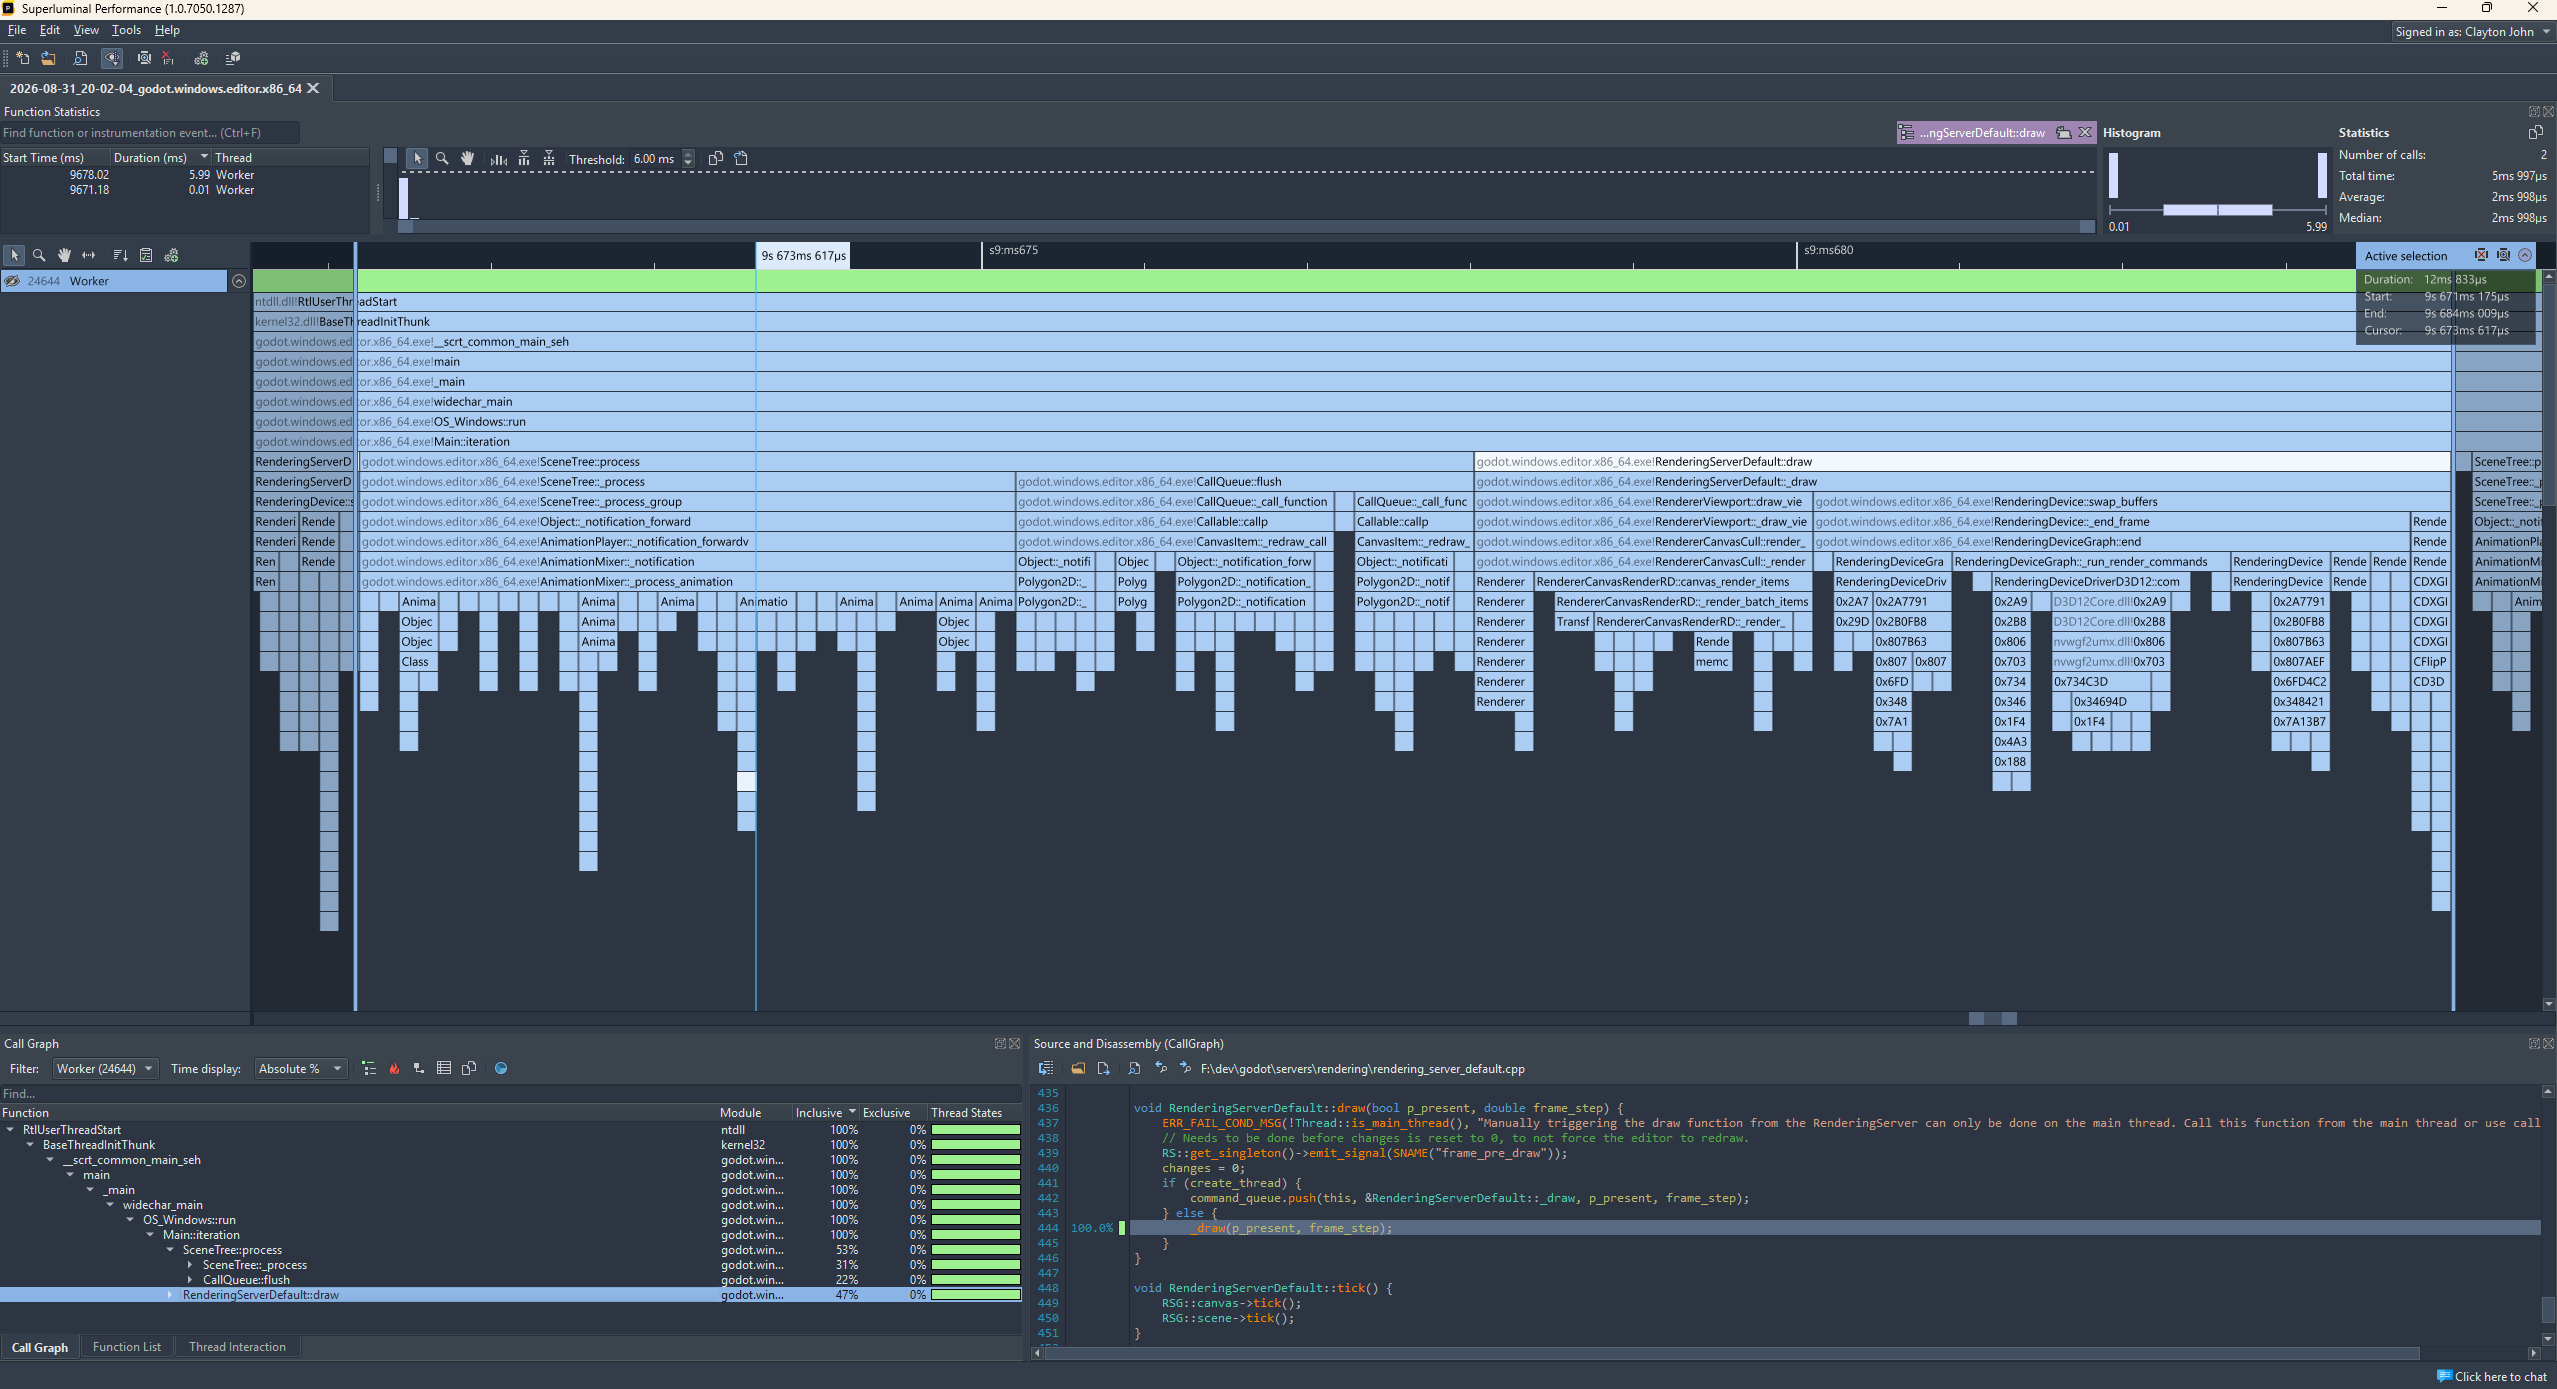Image resolution: width=2557 pixels, height=1389 pixels.
Task: Collapse the Main::iteration tree node
Action: pos(150,1235)
